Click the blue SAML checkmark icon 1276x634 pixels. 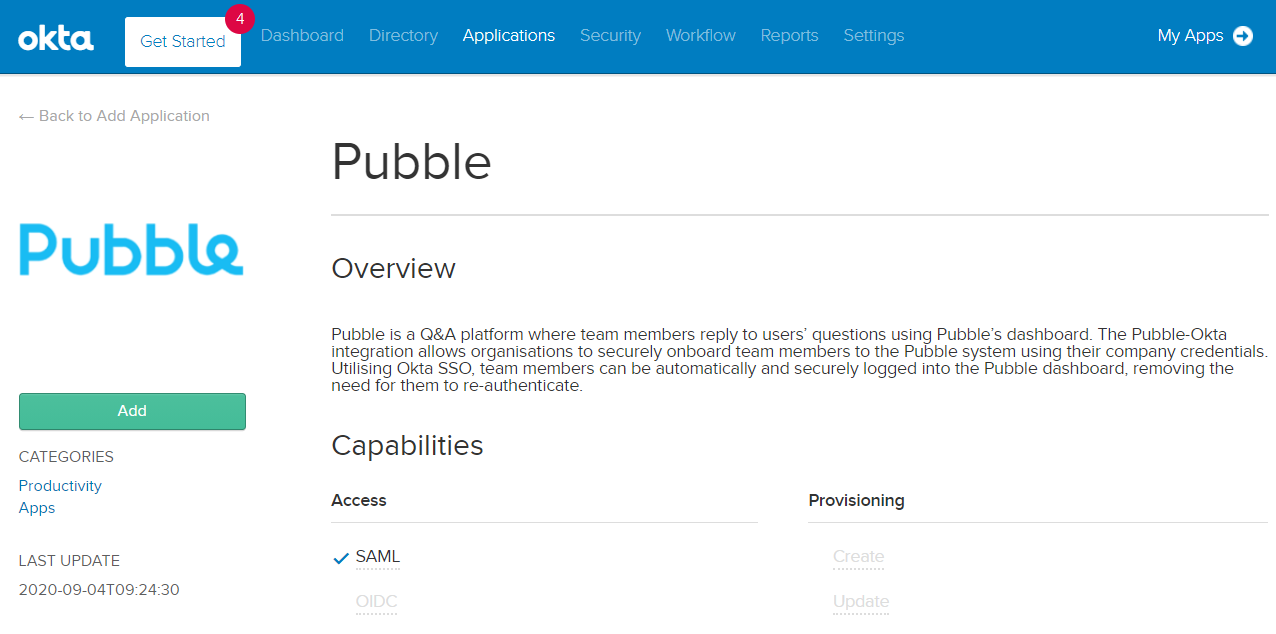[340, 558]
